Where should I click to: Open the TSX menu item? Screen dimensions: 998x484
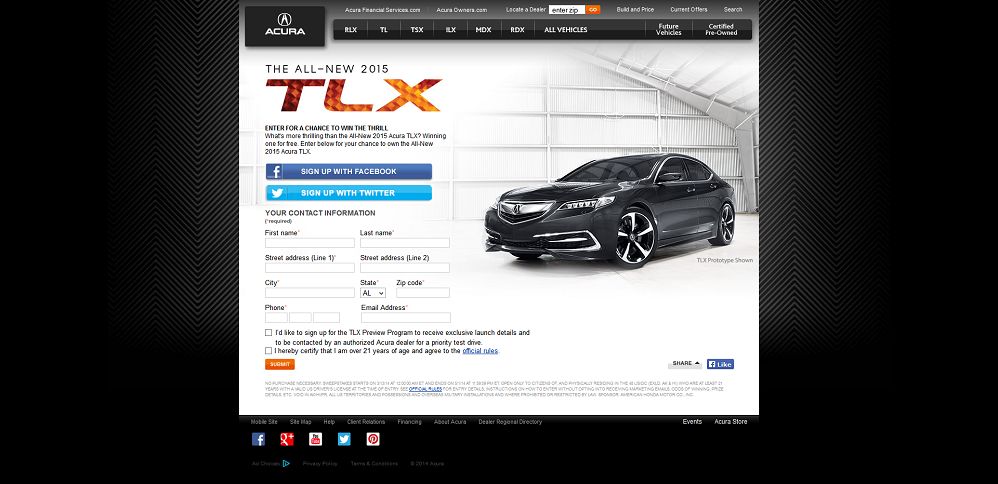point(417,30)
